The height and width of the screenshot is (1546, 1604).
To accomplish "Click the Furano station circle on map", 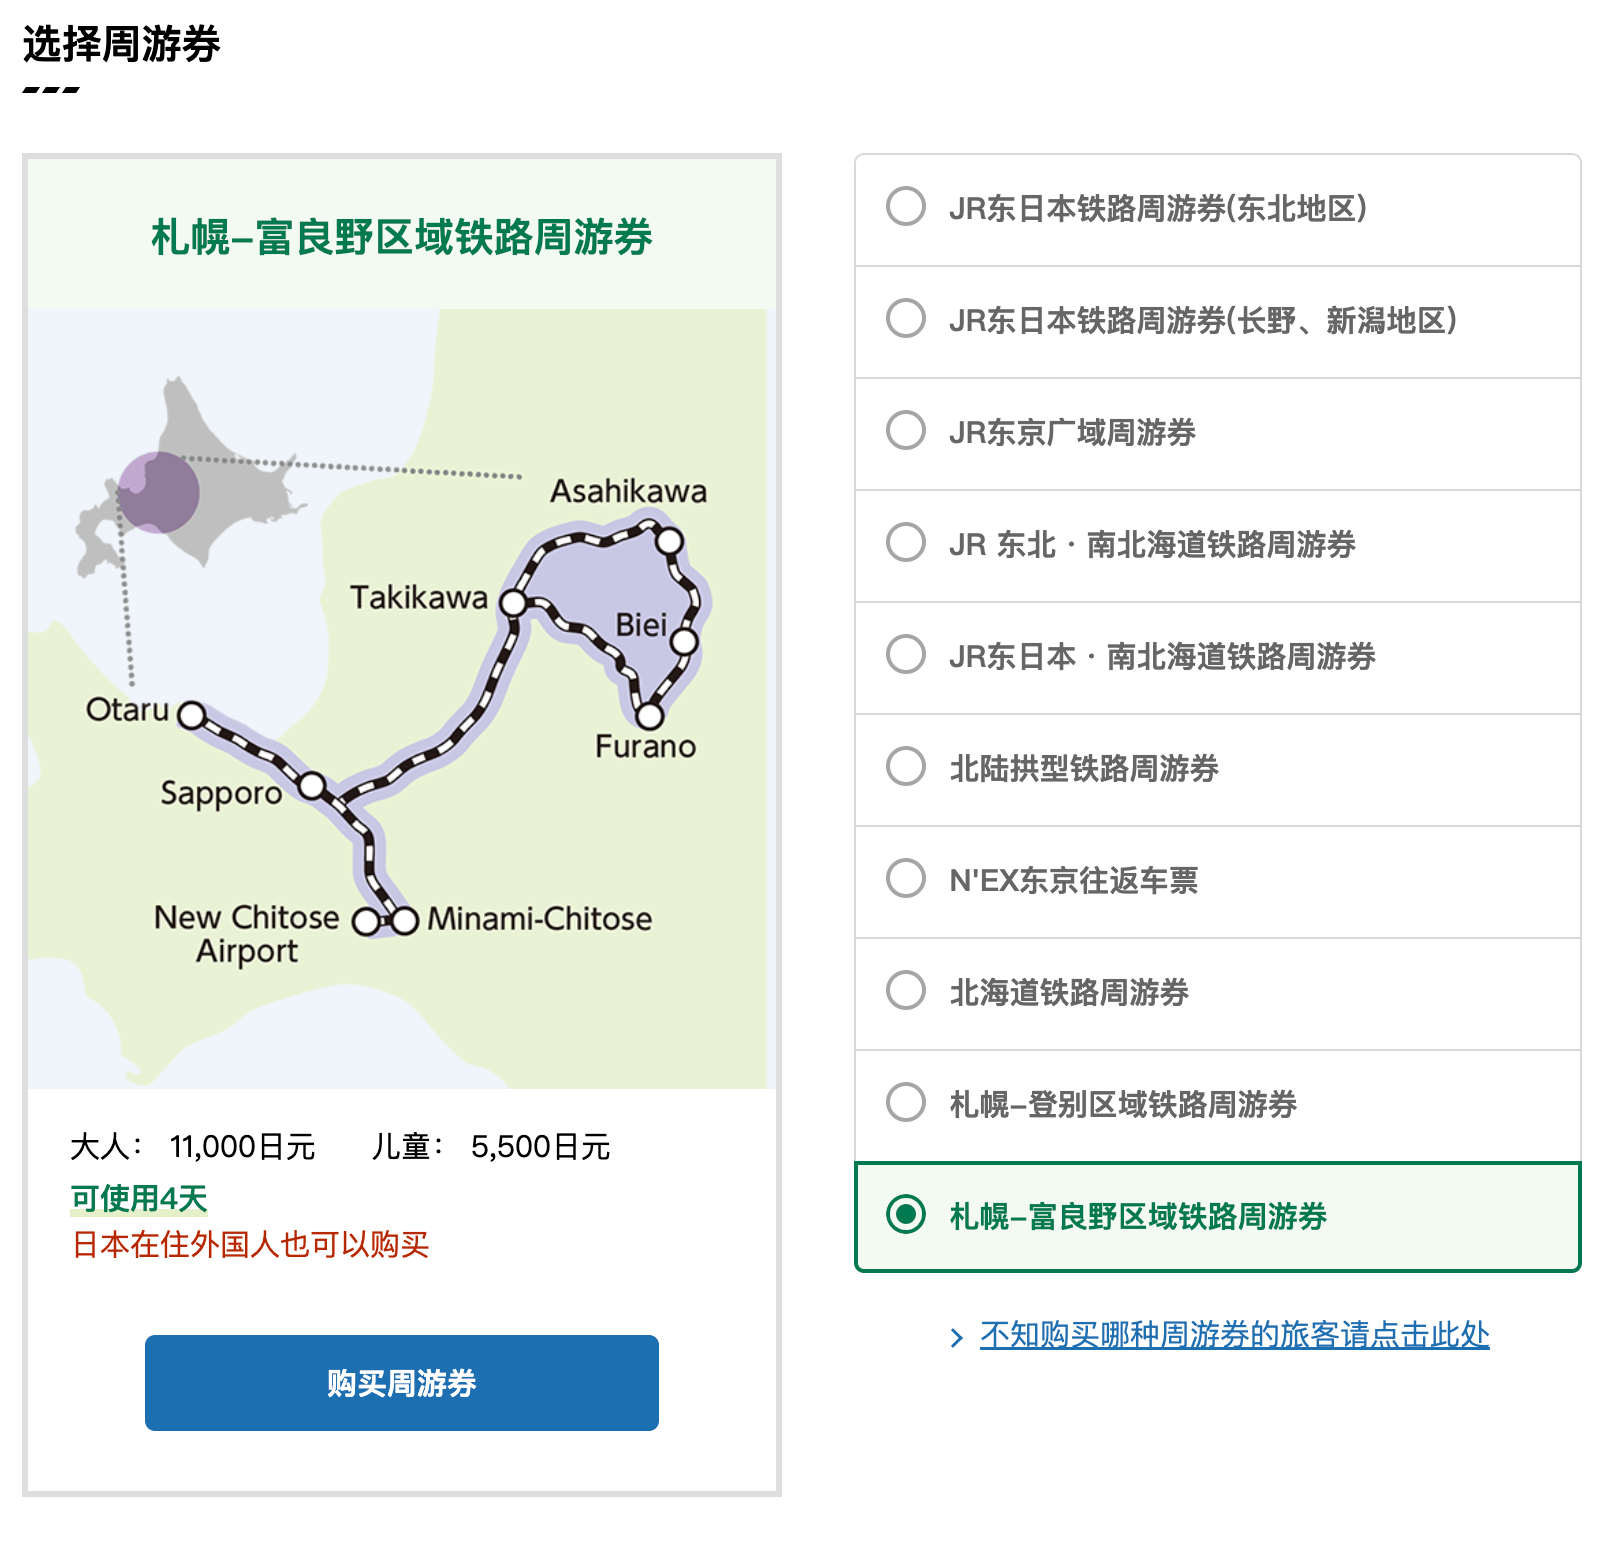I will click(649, 716).
